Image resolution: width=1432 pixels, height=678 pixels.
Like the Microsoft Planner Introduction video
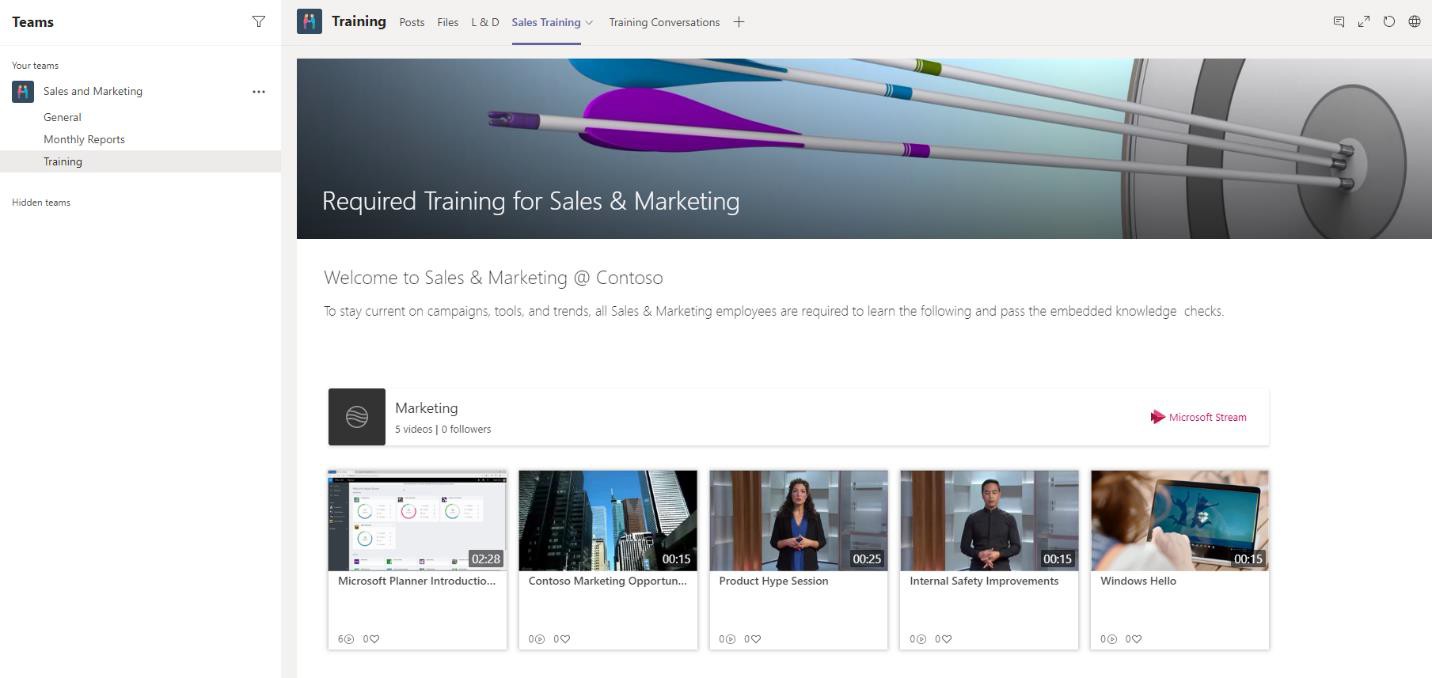click(x=374, y=639)
